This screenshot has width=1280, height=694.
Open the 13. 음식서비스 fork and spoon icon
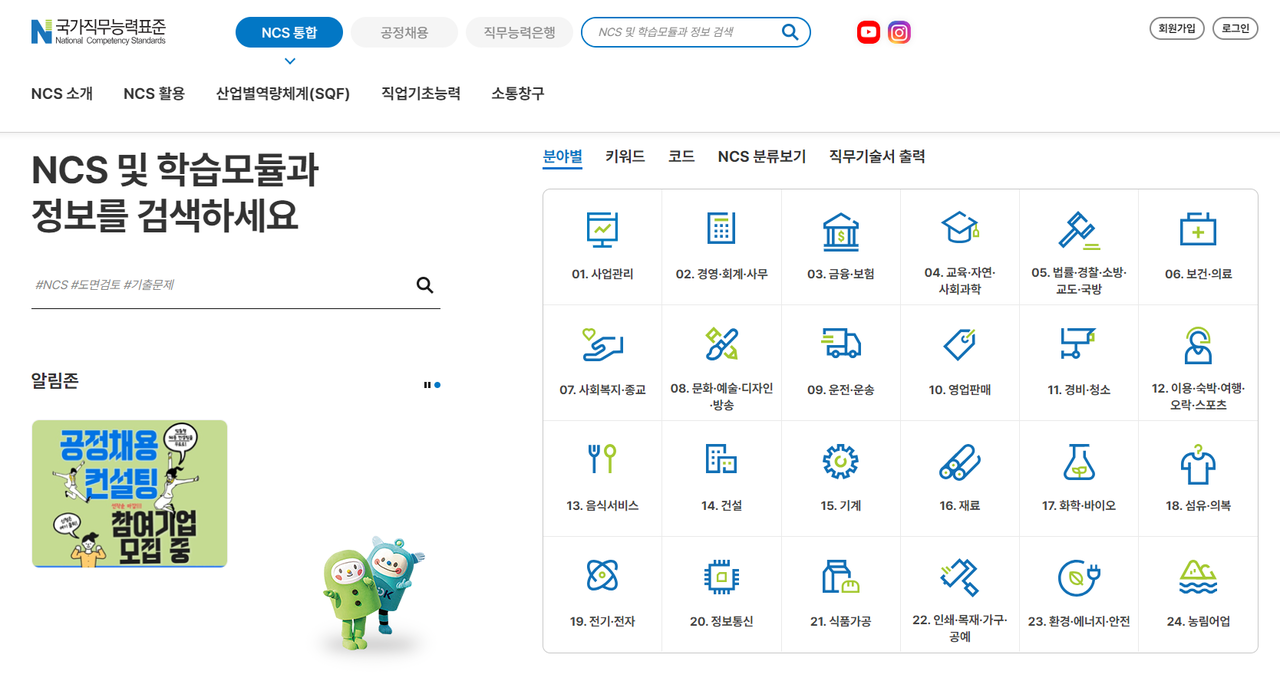(602, 460)
